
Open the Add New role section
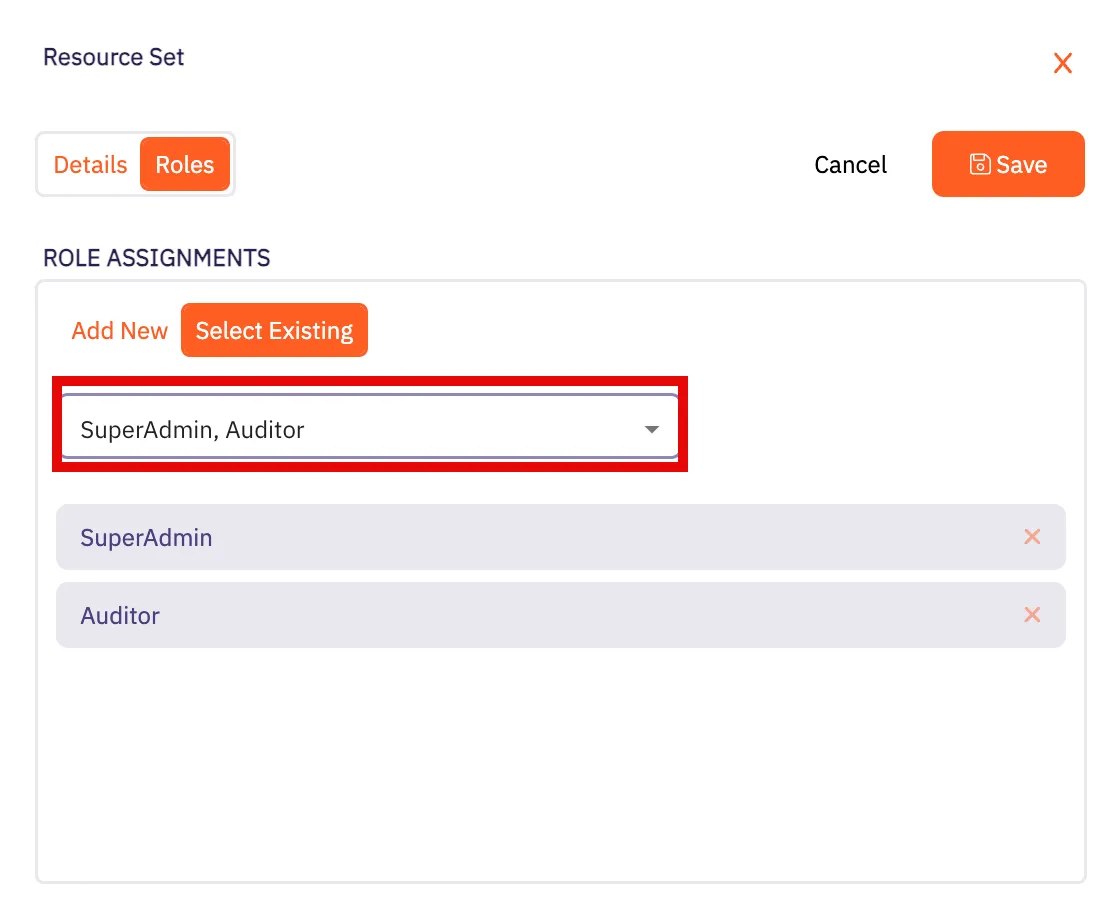119,330
